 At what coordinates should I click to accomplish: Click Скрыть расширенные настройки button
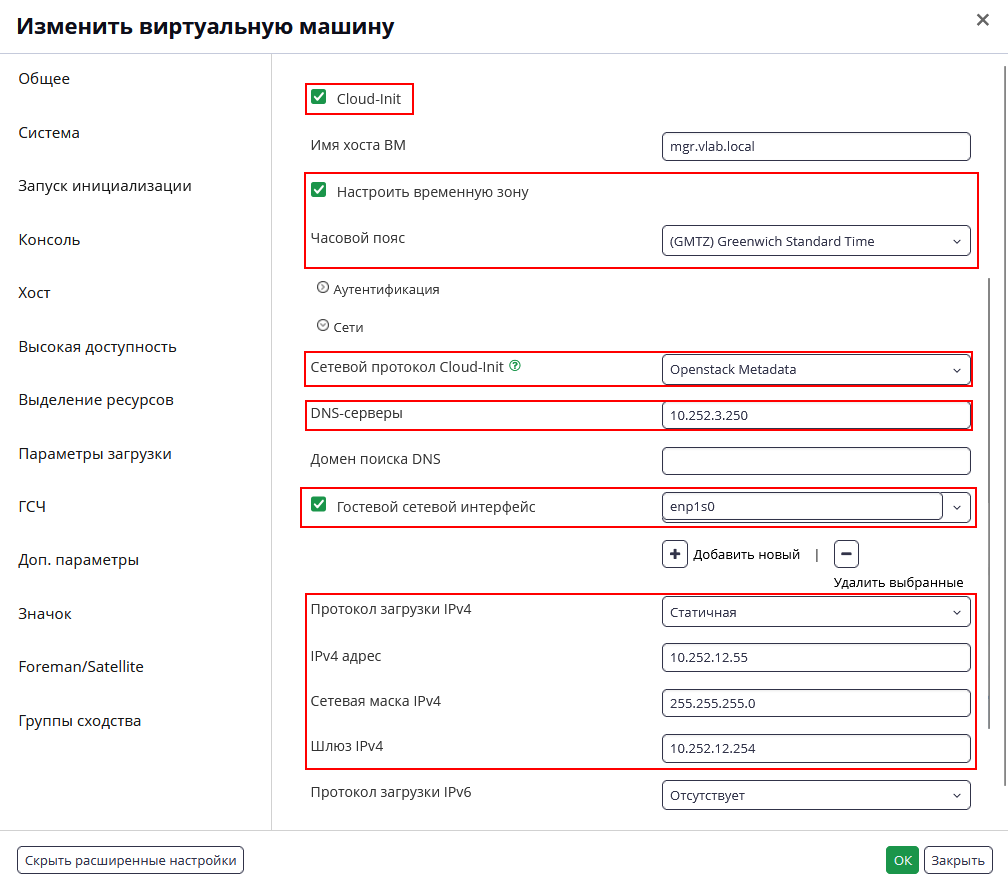tap(130, 860)
